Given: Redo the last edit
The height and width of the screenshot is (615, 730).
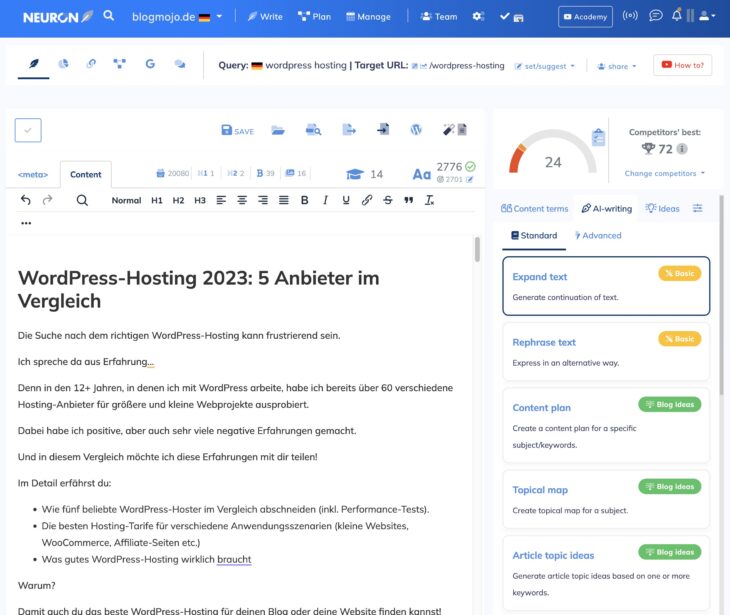Looking at the screenshot, I should point(47,200).
